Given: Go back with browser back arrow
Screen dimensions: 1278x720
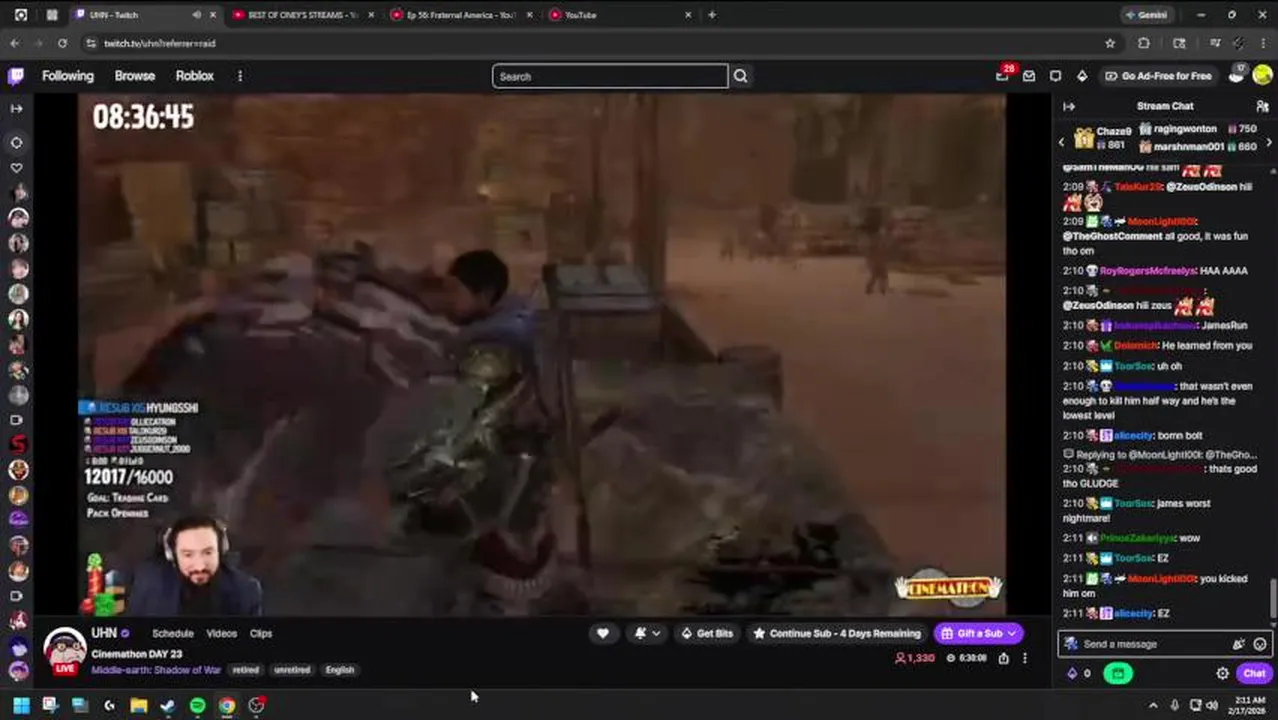Looking at the screenshot, I should [x=15, y=43].
